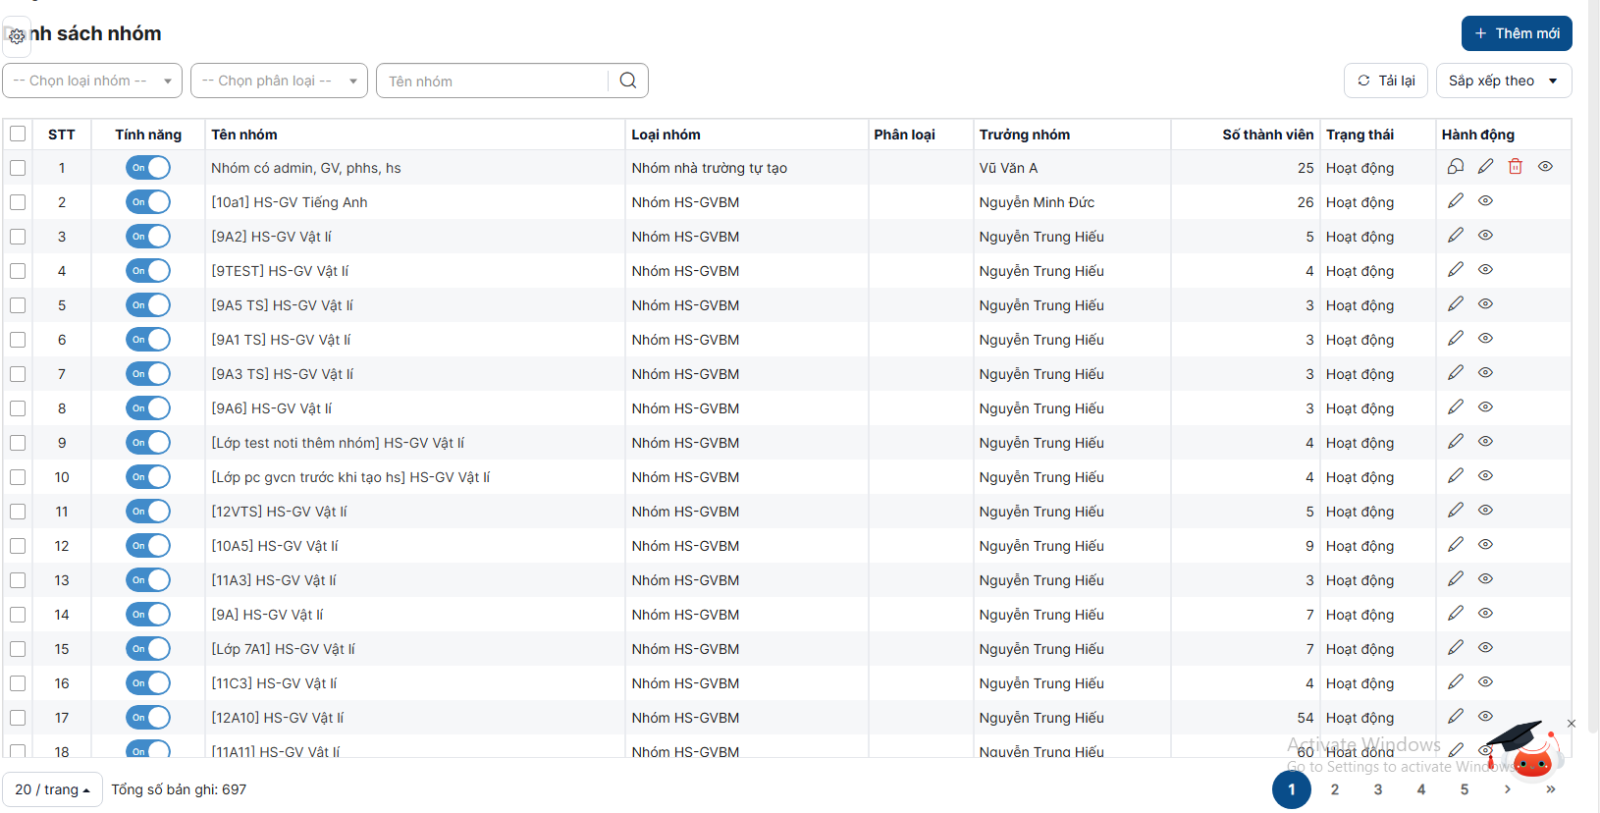Go to page 3 in pagination
1600x813 pixels.
1378,790
